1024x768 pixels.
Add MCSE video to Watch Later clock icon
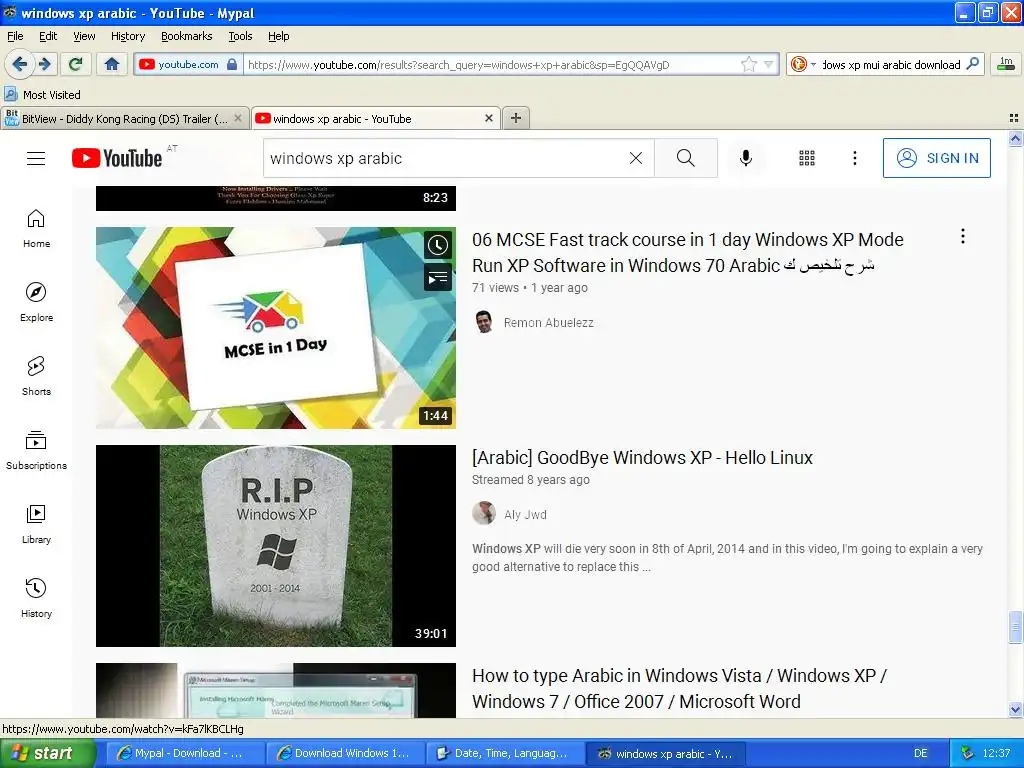[438, 246]
